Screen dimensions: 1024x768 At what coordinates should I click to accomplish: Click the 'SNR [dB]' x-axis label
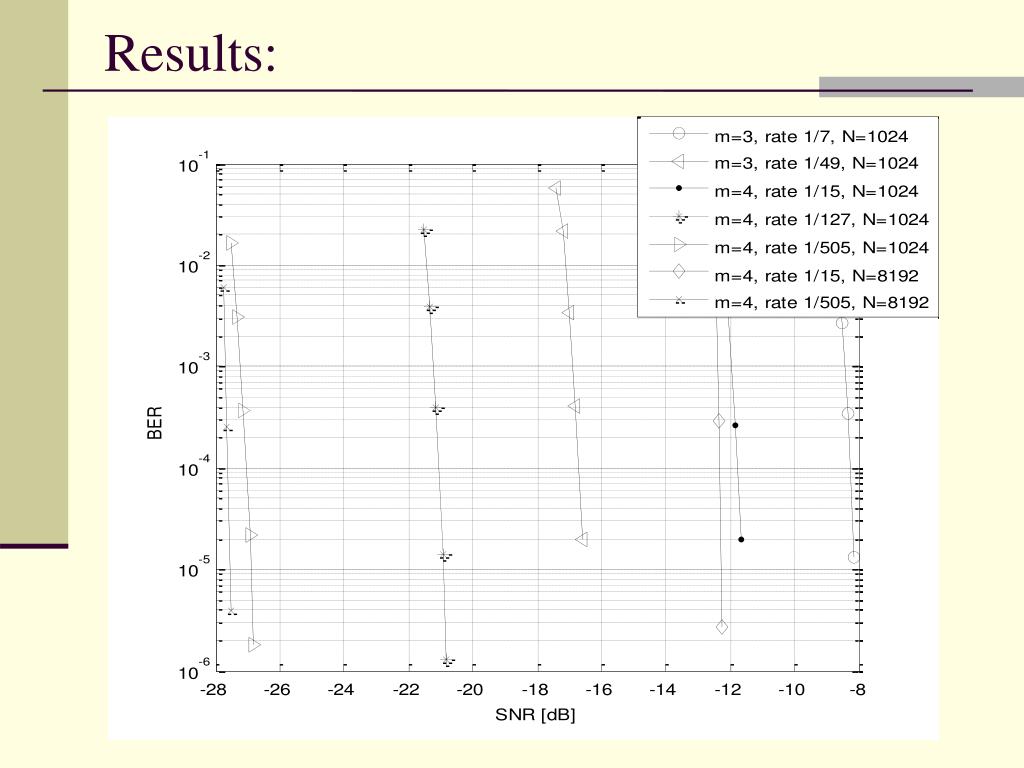pos(535,714)
